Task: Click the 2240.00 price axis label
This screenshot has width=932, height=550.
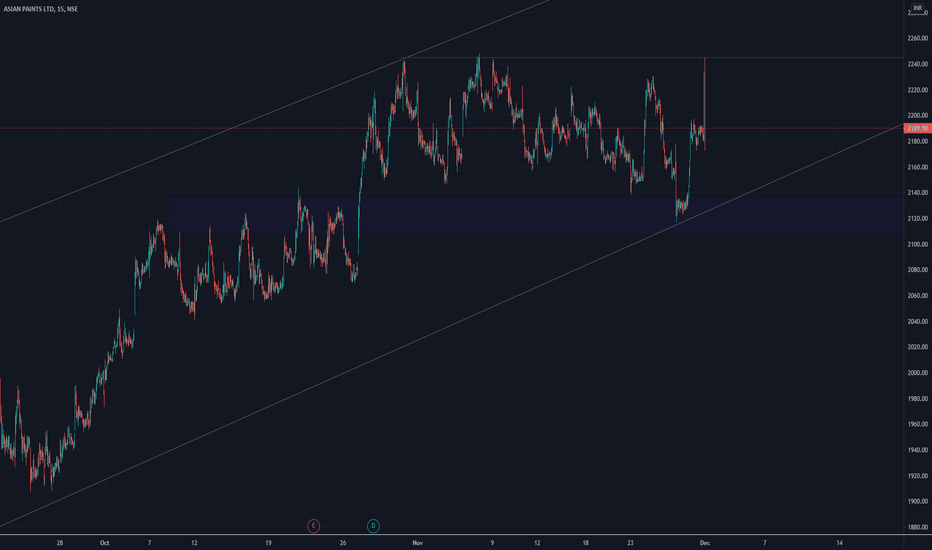Action: point(918,64)
